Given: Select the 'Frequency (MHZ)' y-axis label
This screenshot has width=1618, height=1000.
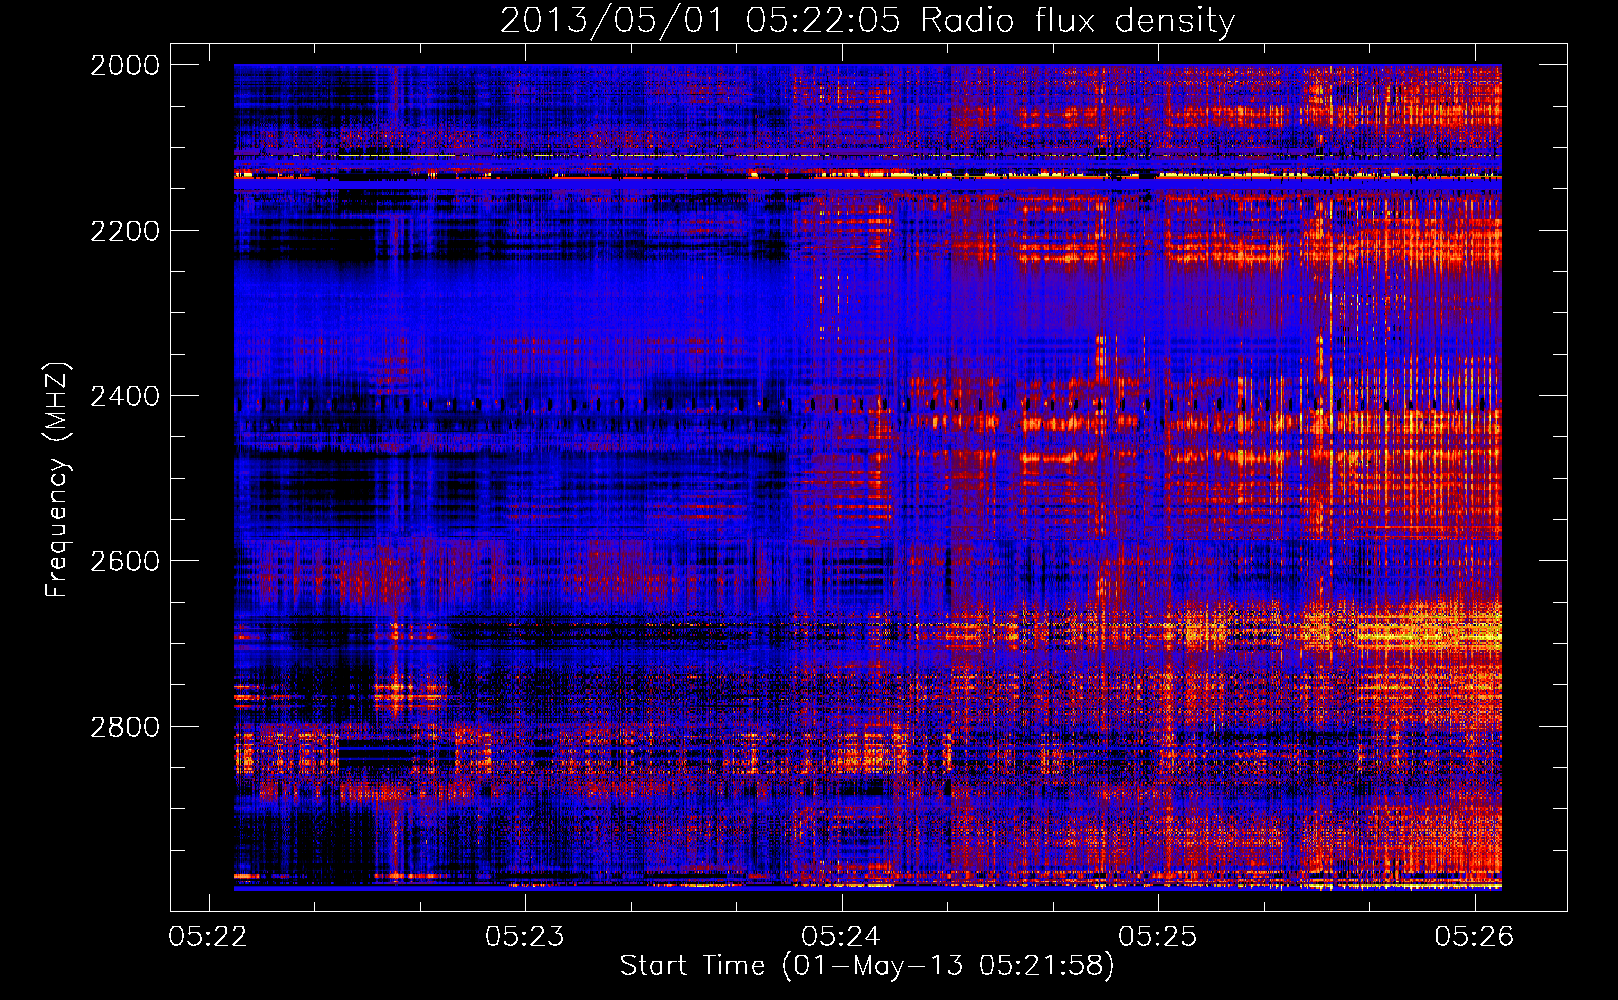Looking at the screenshot, I should [x=57, y=480].
